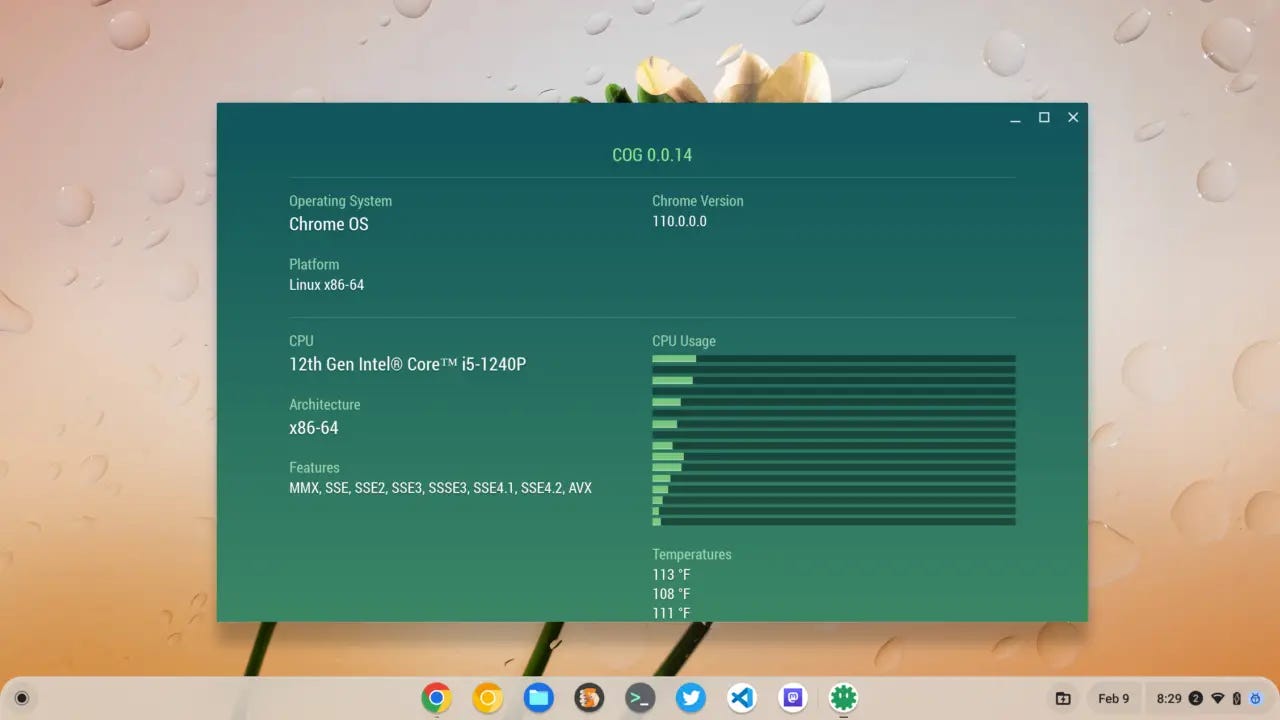Click the 113 °F temperature reading
Viewport: 1280px width, 720px height.
tap(671, 575)
